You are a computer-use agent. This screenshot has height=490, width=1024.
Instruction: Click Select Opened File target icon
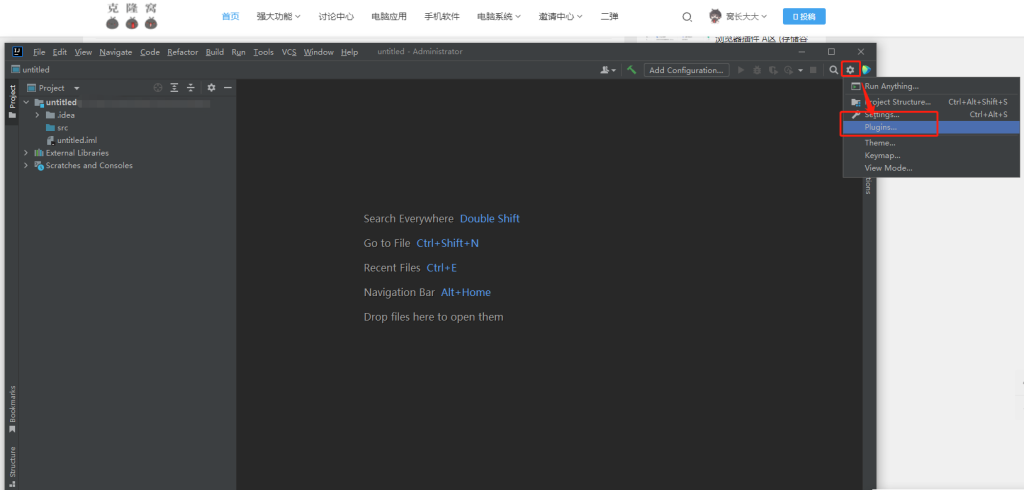[158, 88]
